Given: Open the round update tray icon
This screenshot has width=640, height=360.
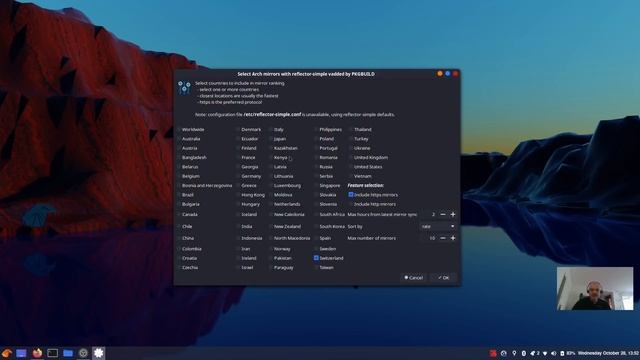Looking at the screenshot, I should tap(504, 353).
